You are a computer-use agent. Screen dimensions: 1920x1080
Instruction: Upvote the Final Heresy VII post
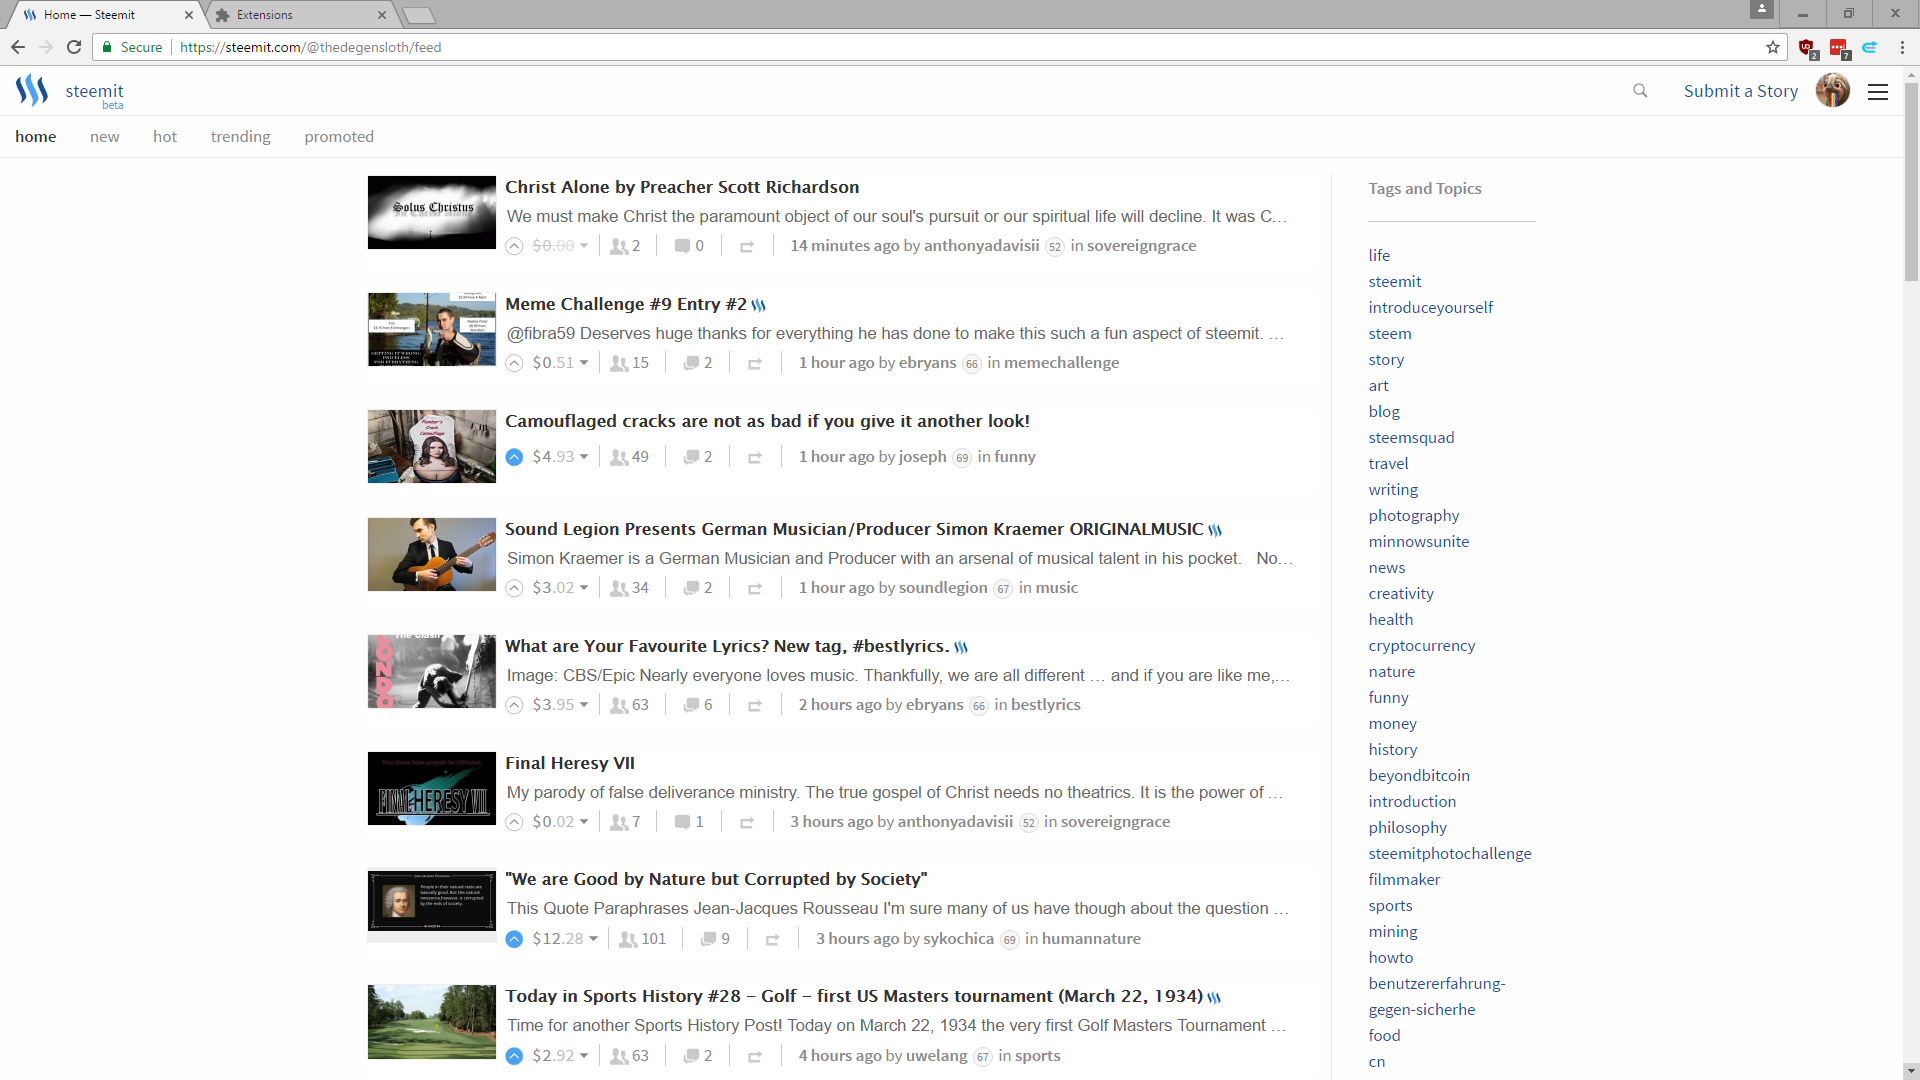[514, 822]
